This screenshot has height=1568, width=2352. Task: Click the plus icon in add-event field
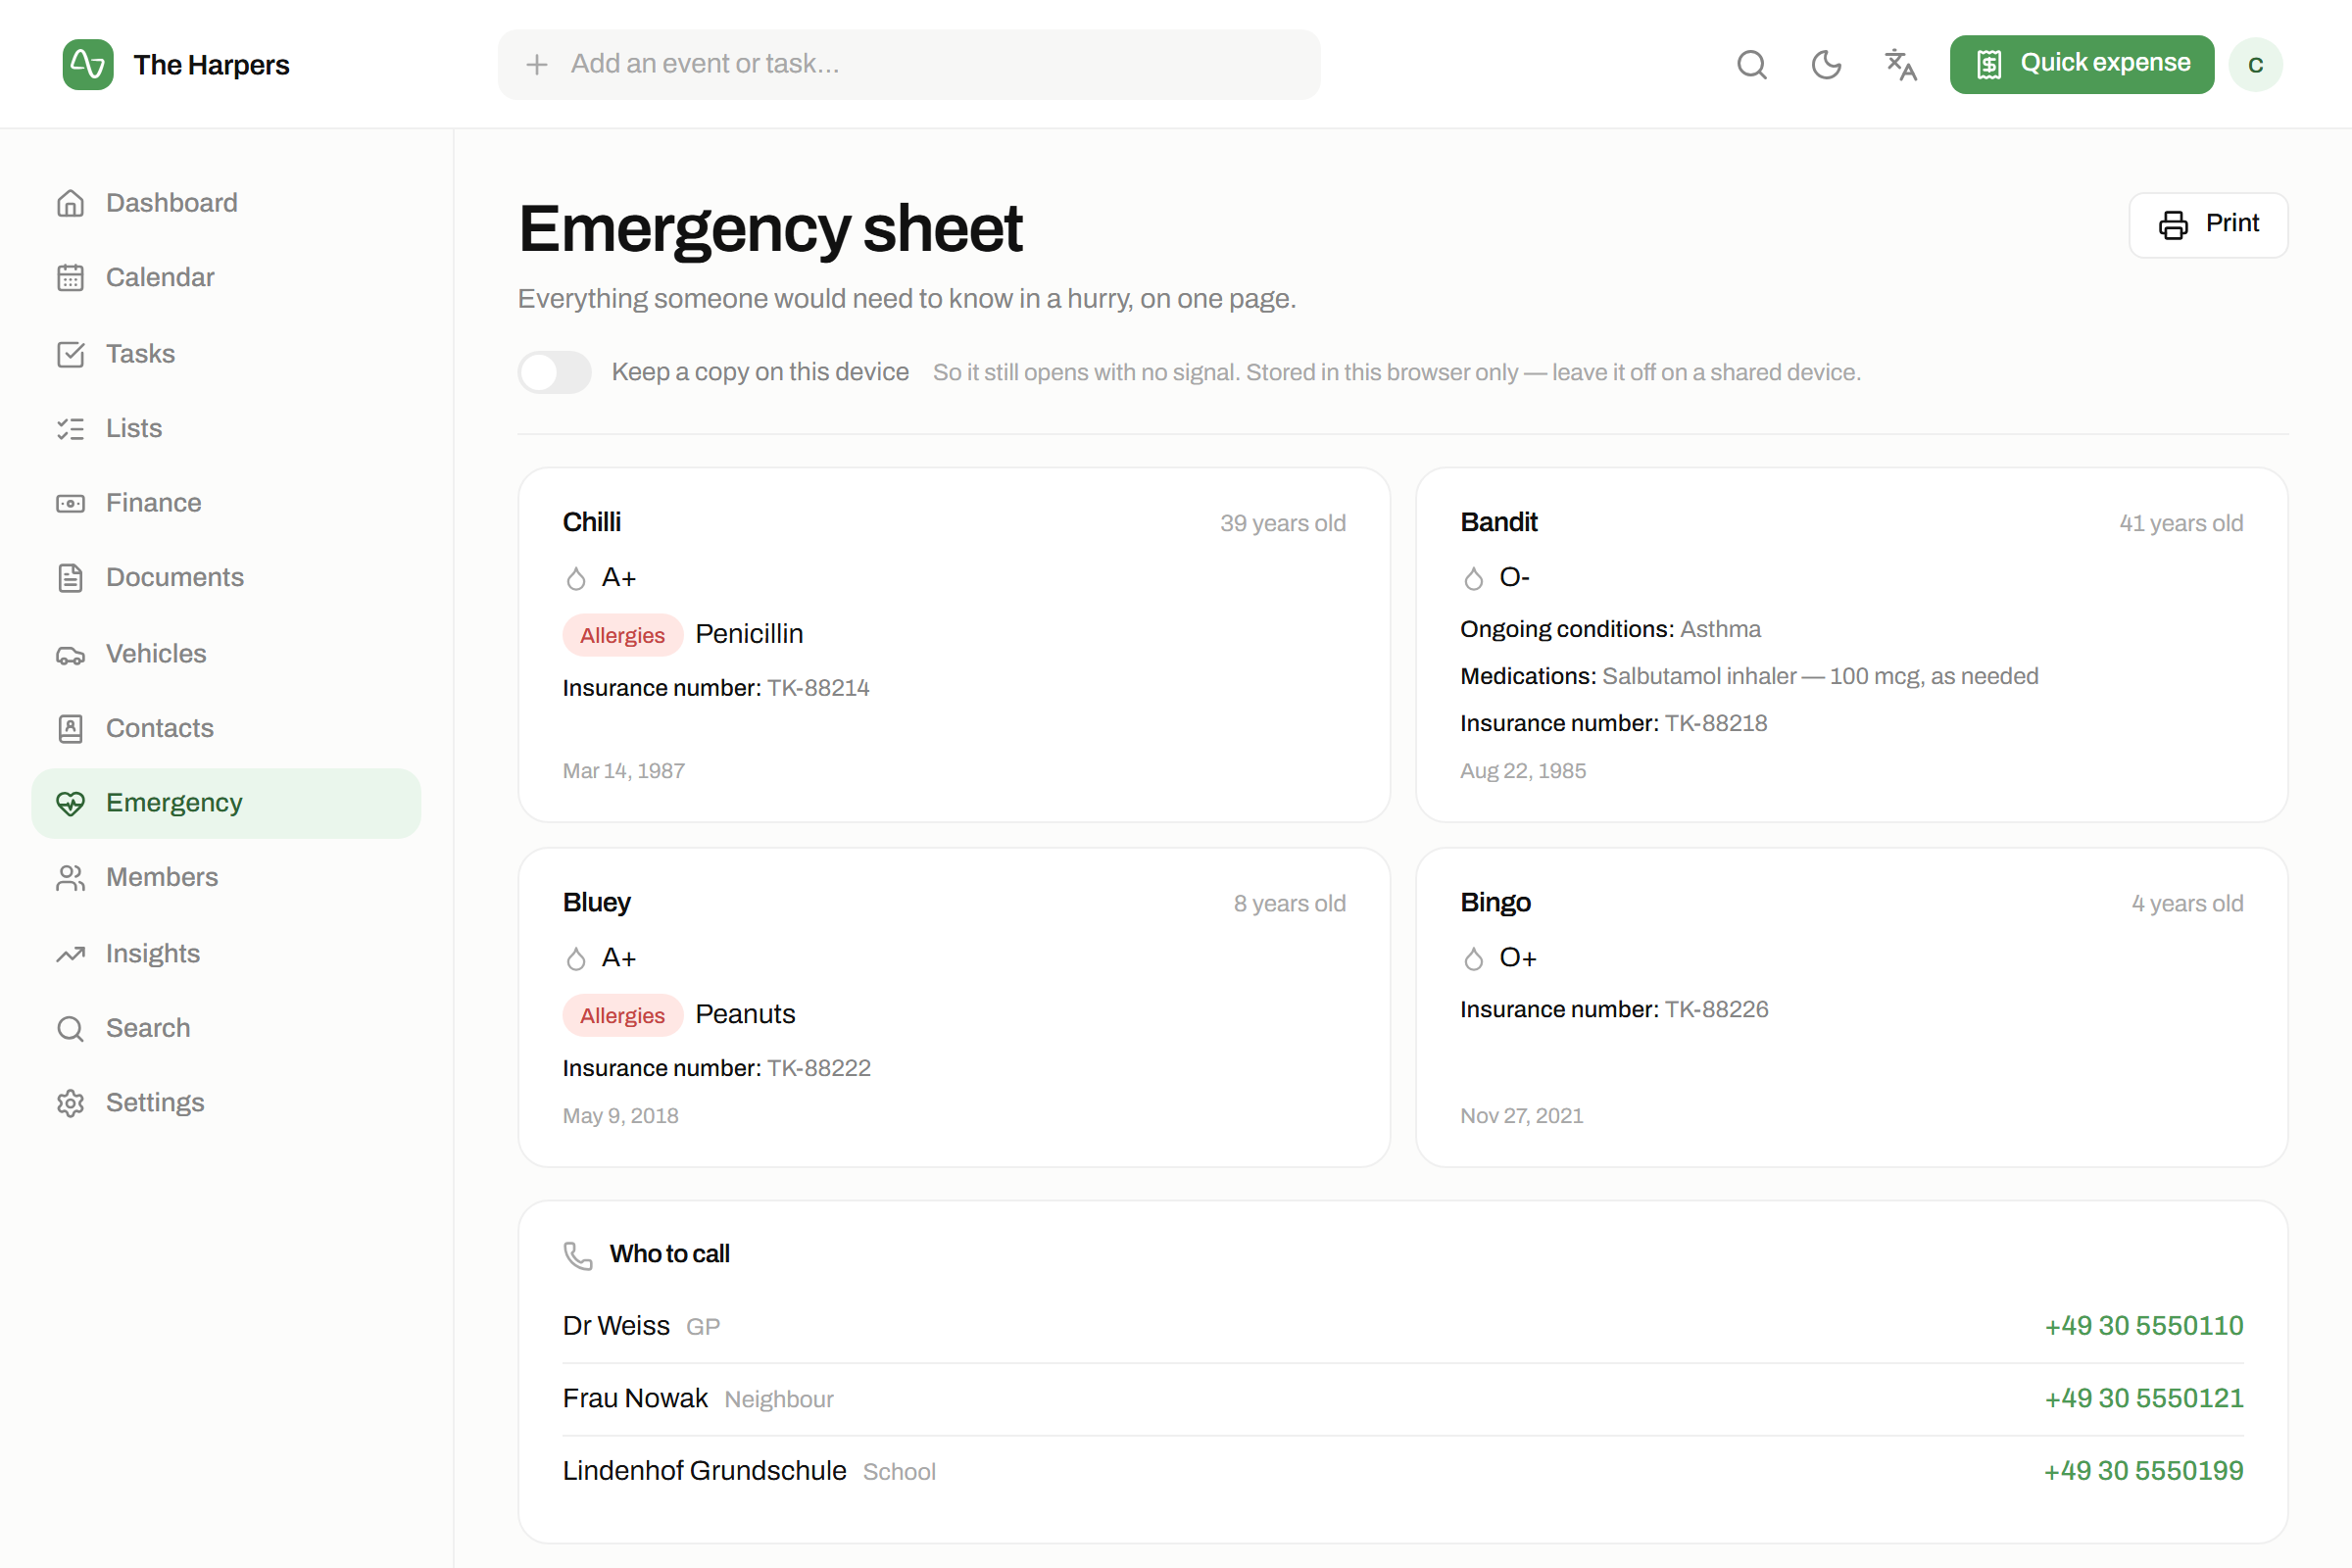tap(537, 65)
